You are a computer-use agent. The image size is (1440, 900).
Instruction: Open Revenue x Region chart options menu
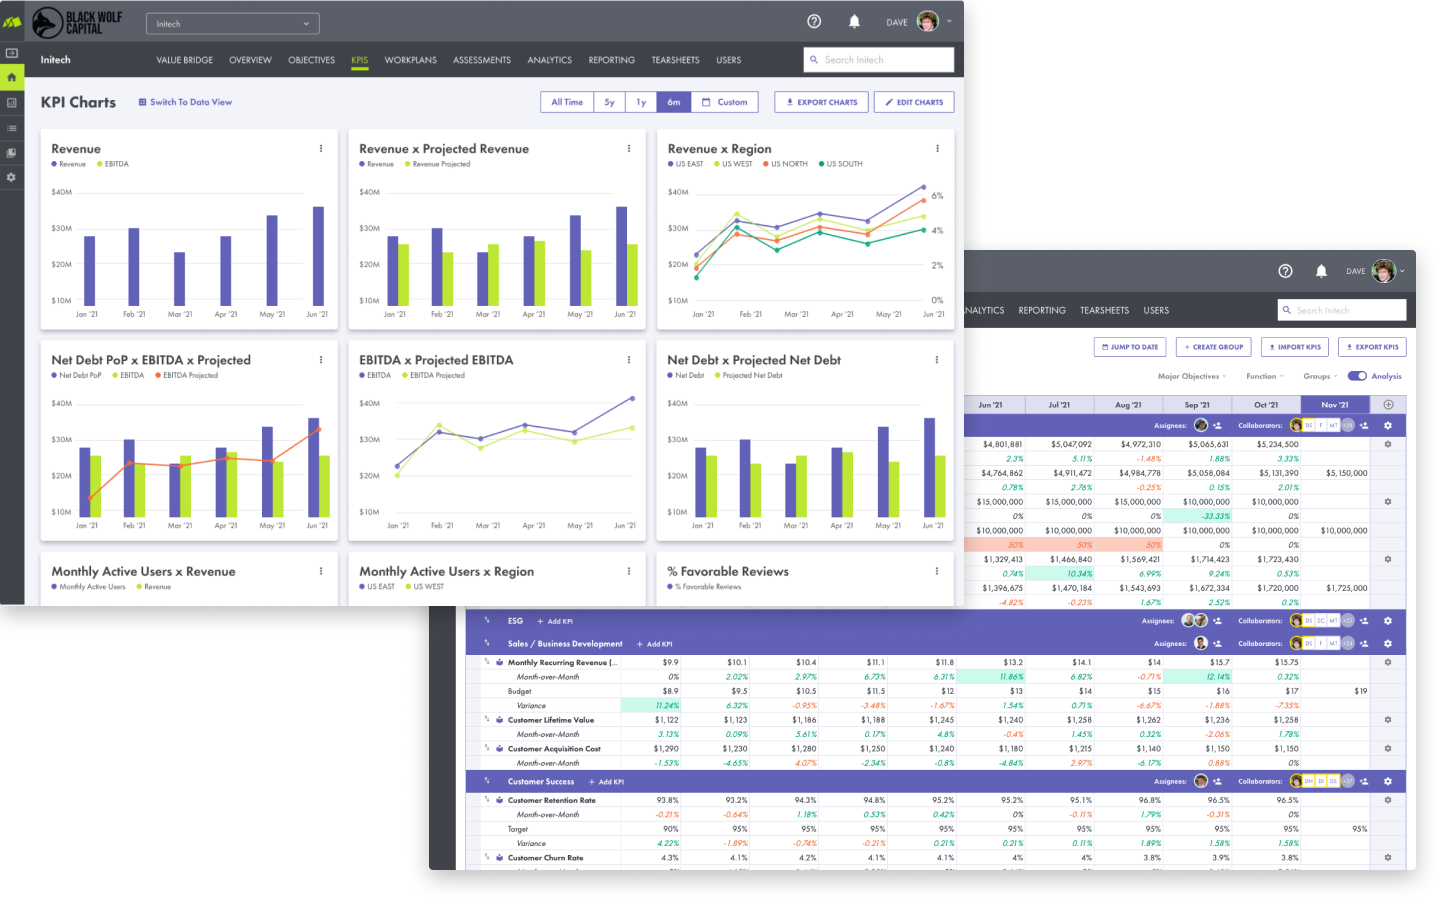coord(937,148)
